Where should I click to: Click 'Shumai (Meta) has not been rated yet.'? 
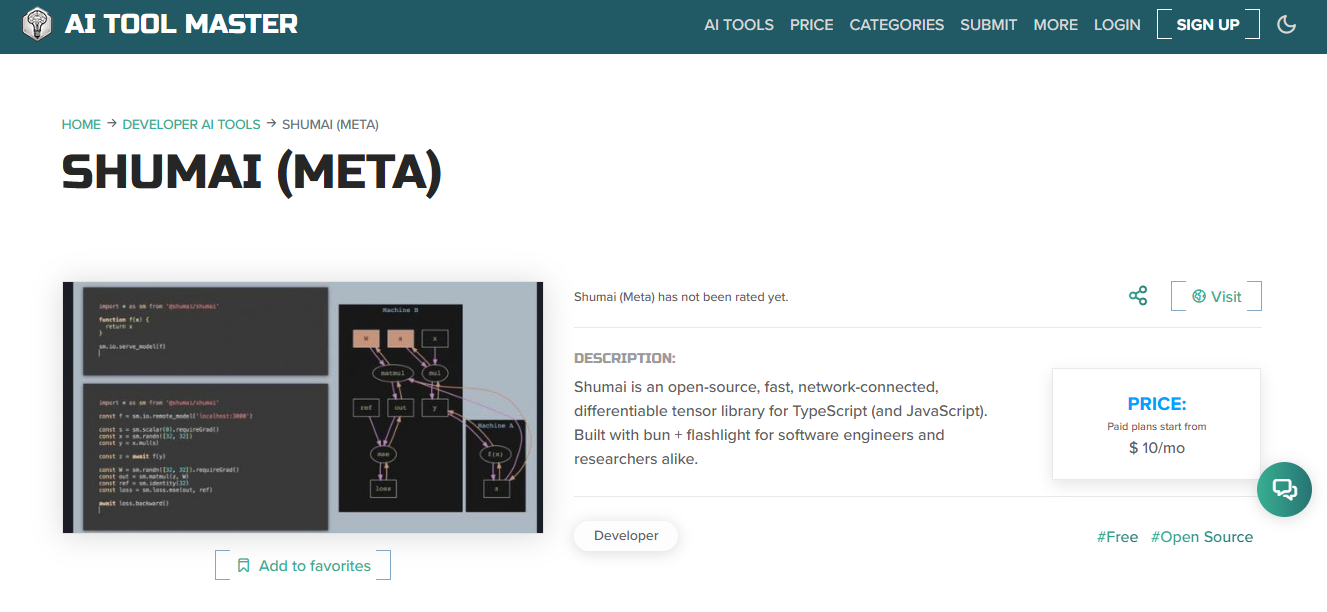681,297
